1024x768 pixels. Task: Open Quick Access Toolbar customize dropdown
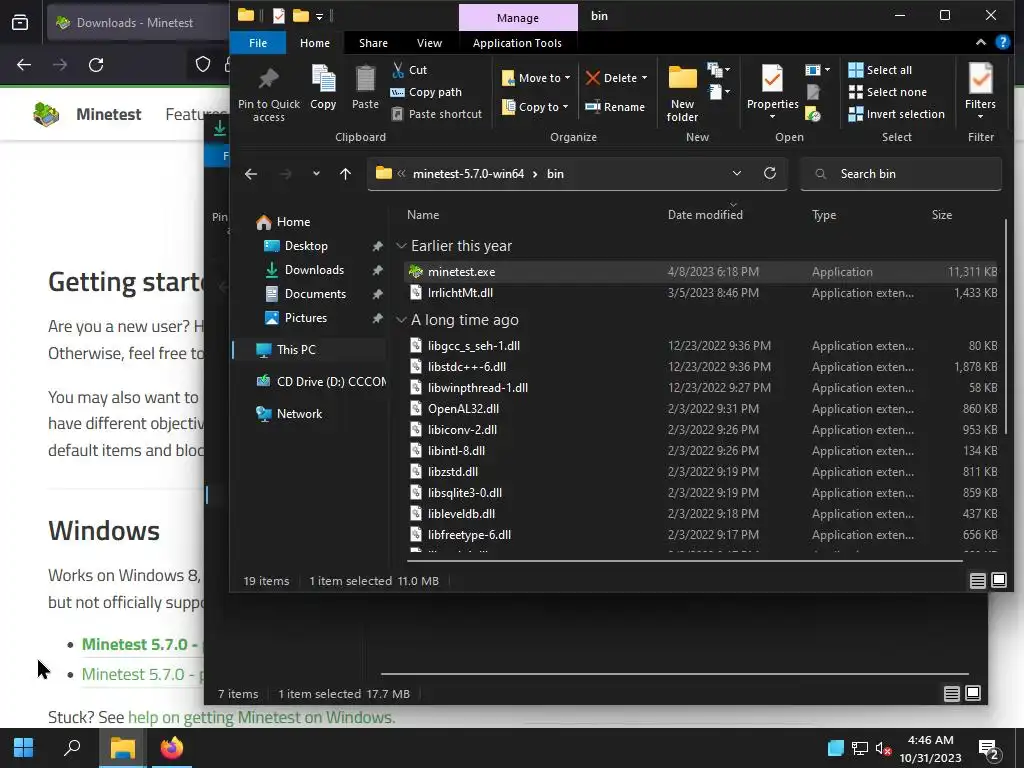(319, 16)
